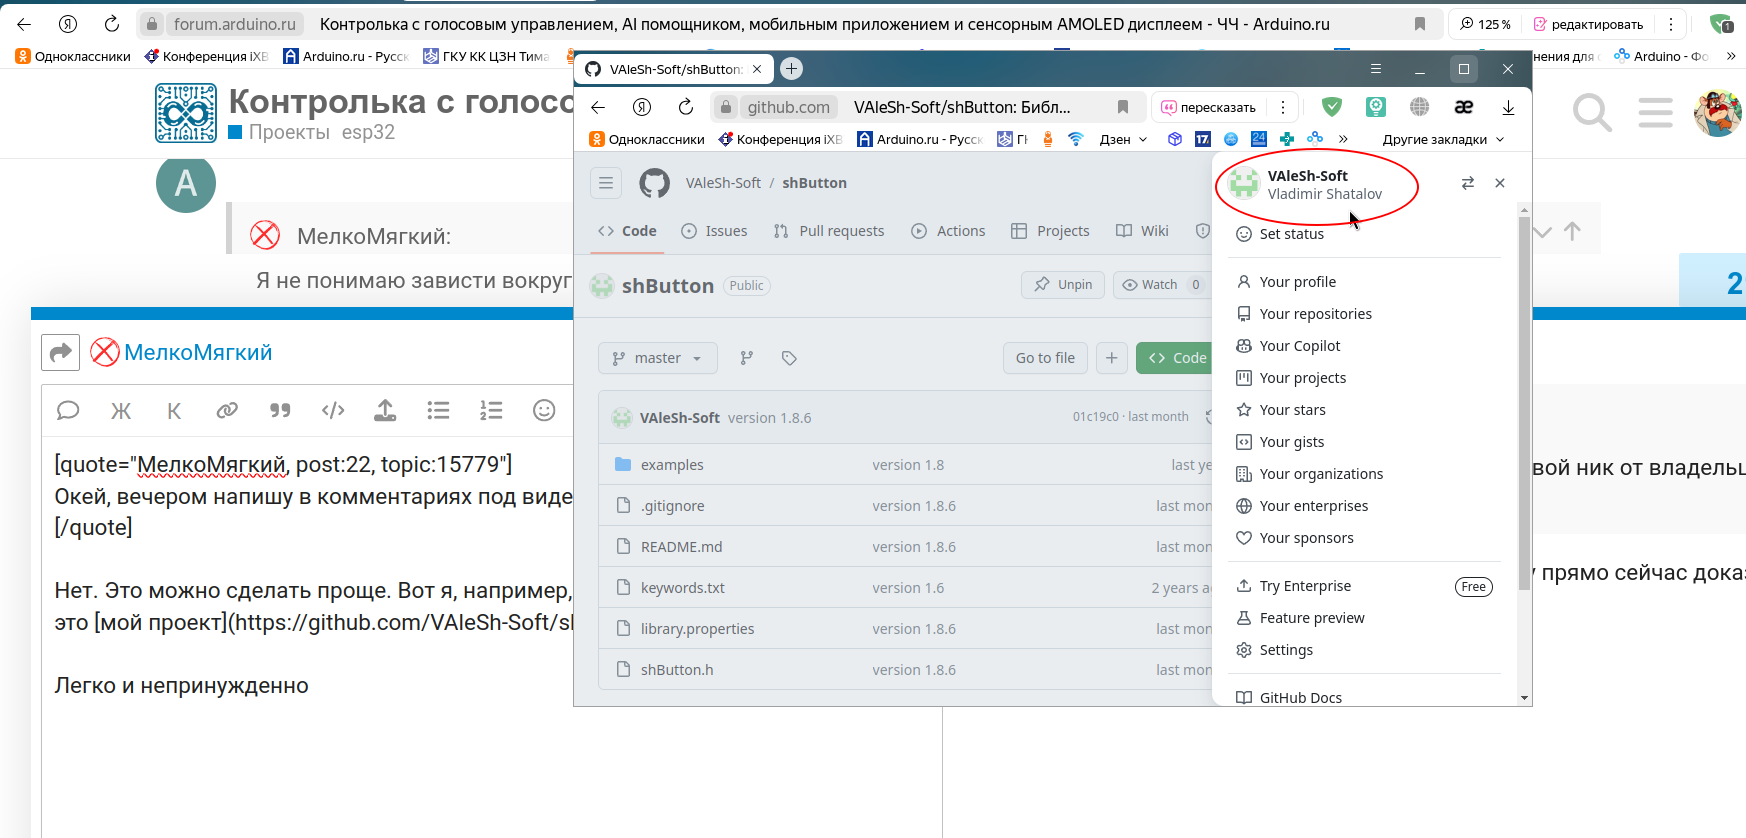
Task: Reload the github.com page
Action: coord(686,107)
